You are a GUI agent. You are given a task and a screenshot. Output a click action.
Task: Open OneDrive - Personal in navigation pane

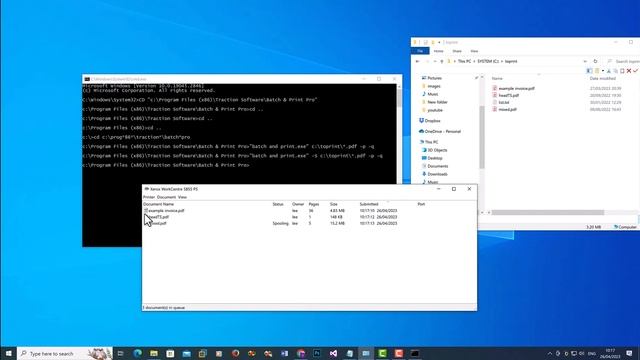click(442, 131)
